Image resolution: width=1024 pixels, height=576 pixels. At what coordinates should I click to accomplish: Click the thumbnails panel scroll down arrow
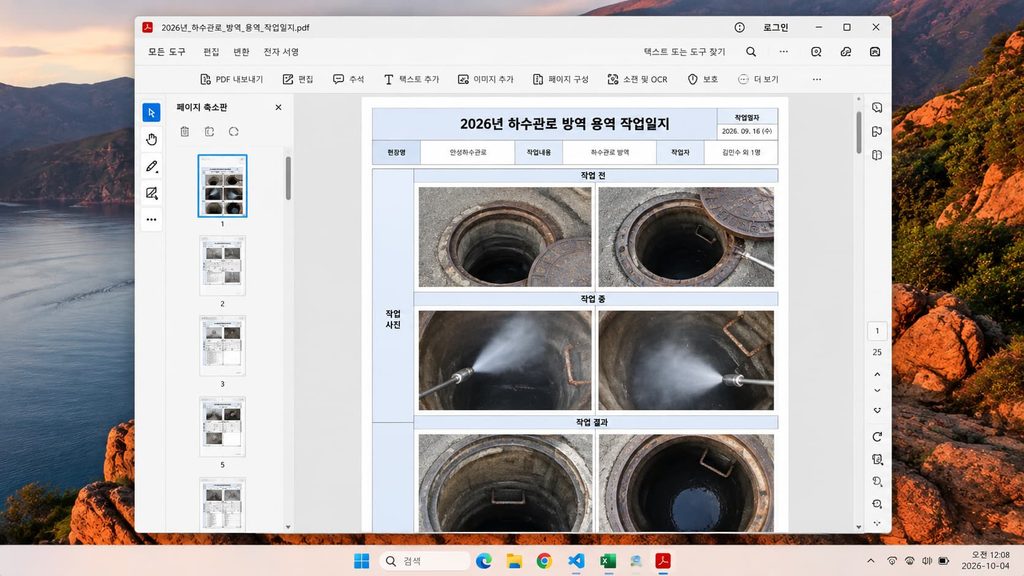pyautogui.click(x=288, y=527)
